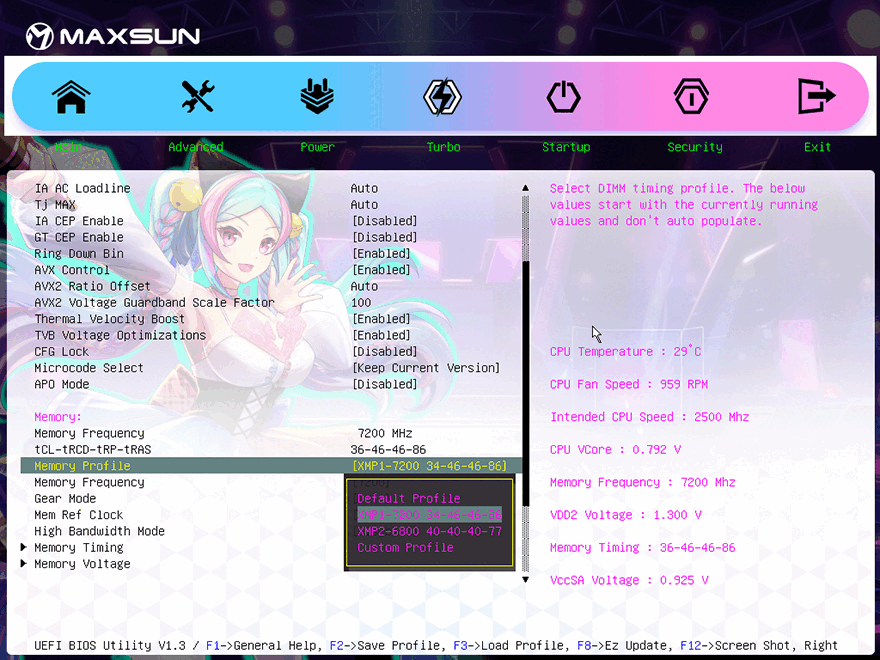The height and width of the screenshot is (660, 880).
Task: Open the Power plug icon
Action: point(317,96)
